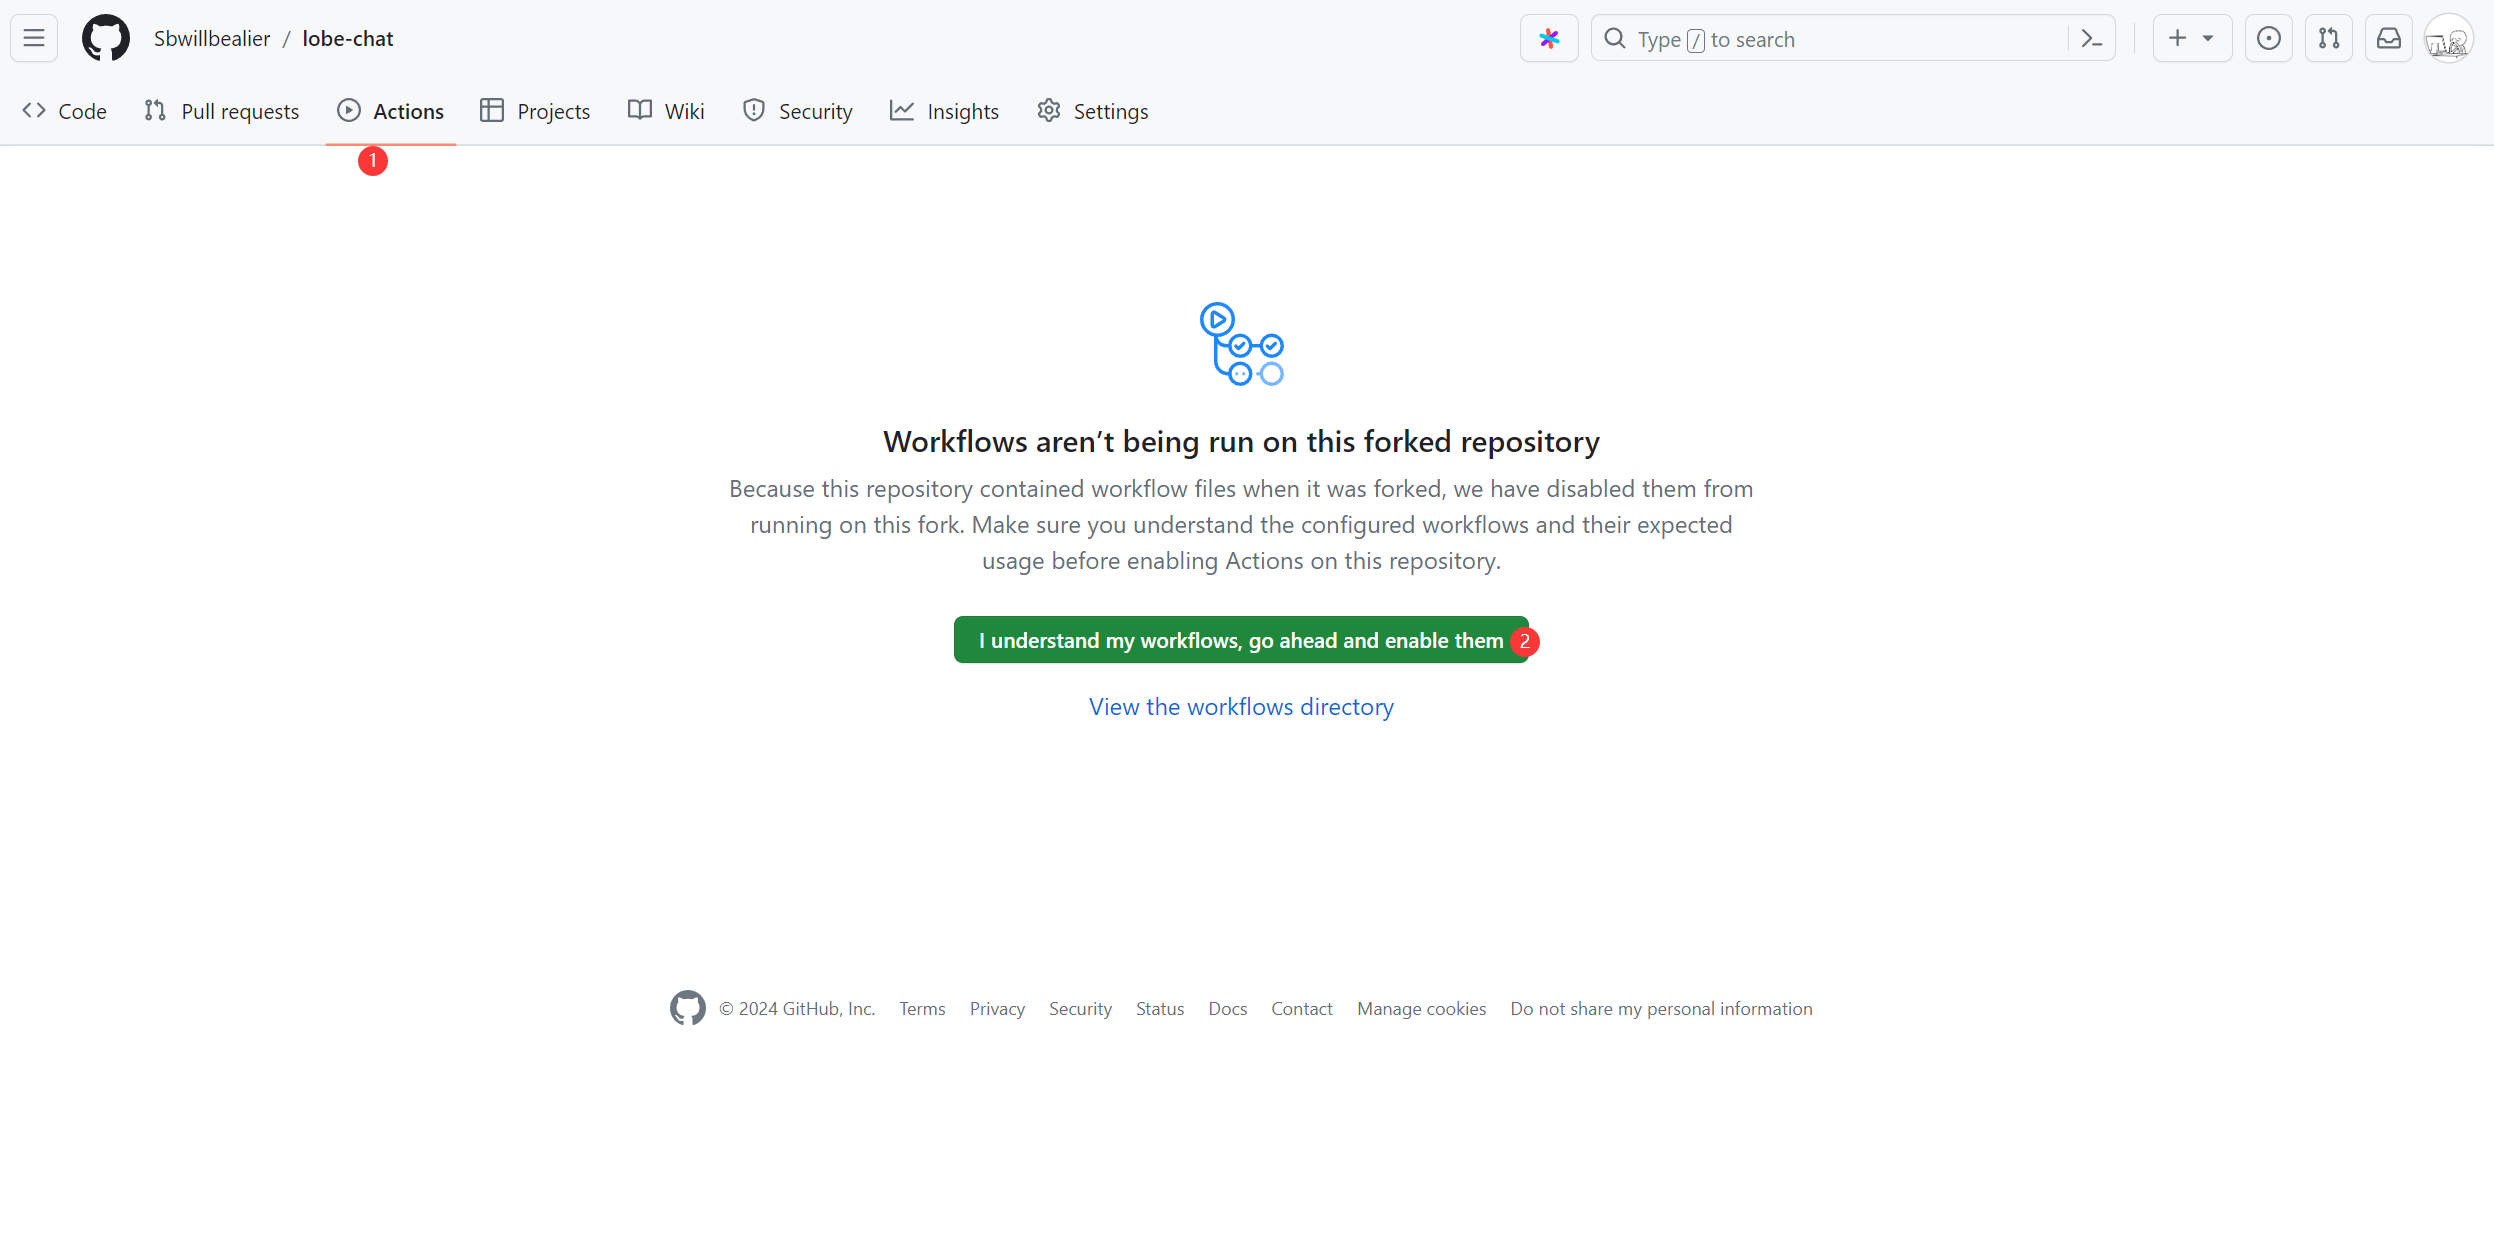Click the GitHub octocat logo icon

point(103,38)
